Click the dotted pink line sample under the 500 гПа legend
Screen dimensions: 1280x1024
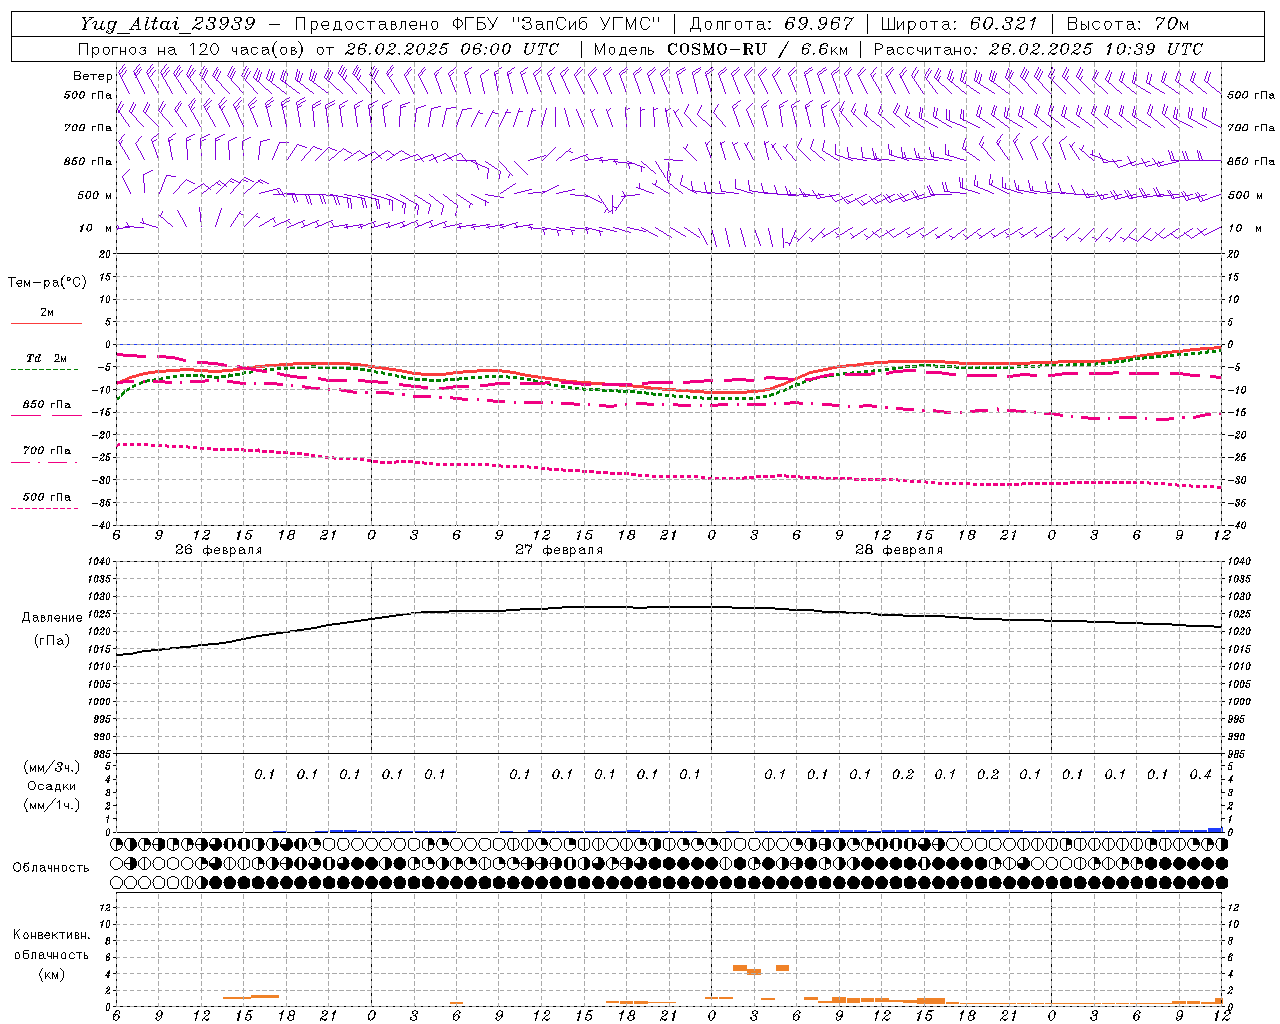(x=46, y=509)
